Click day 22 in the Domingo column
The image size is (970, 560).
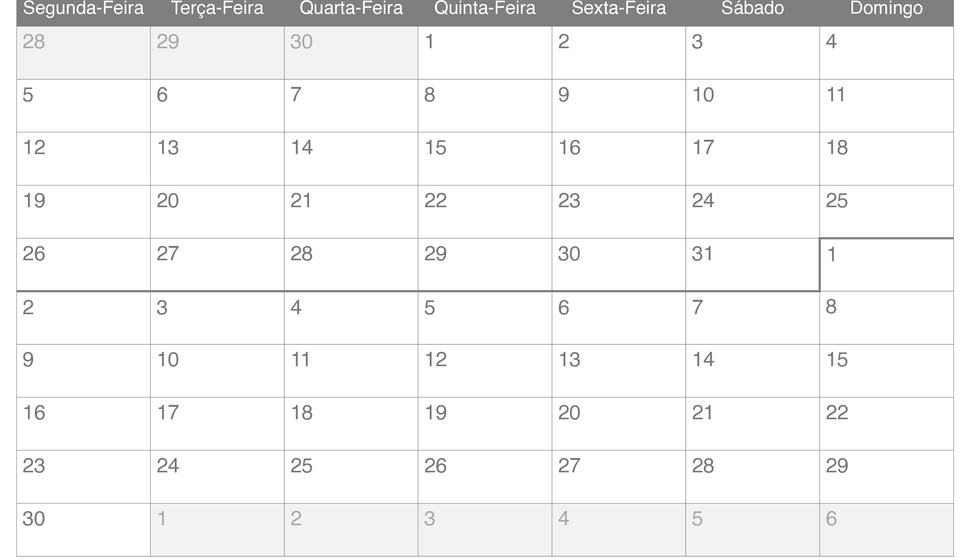pos(886,424)
